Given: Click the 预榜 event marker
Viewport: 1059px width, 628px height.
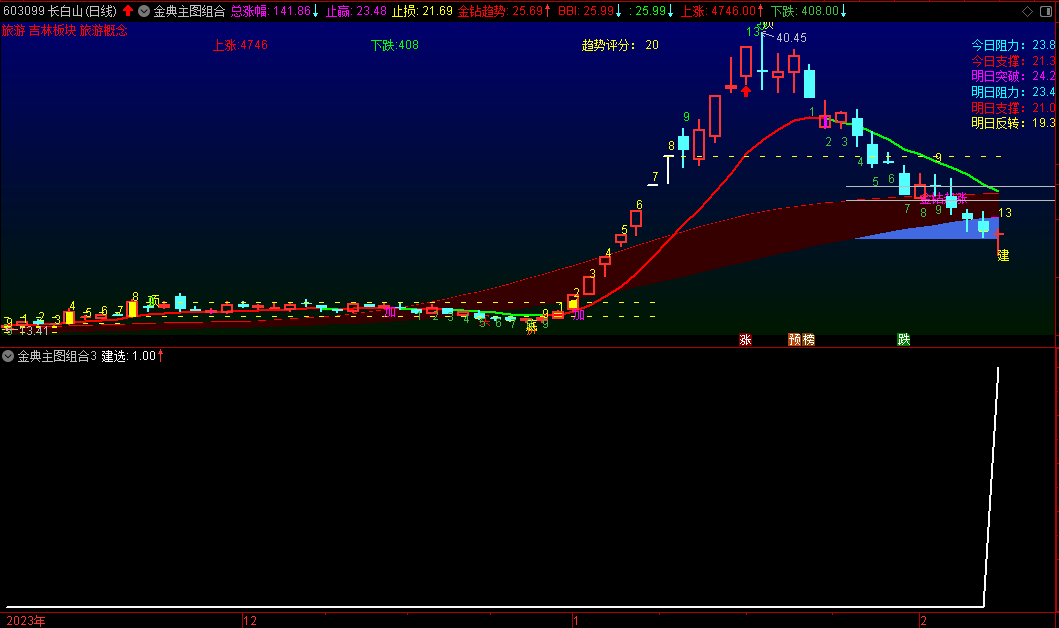Looking at the screenshot, I should point(802,340).
